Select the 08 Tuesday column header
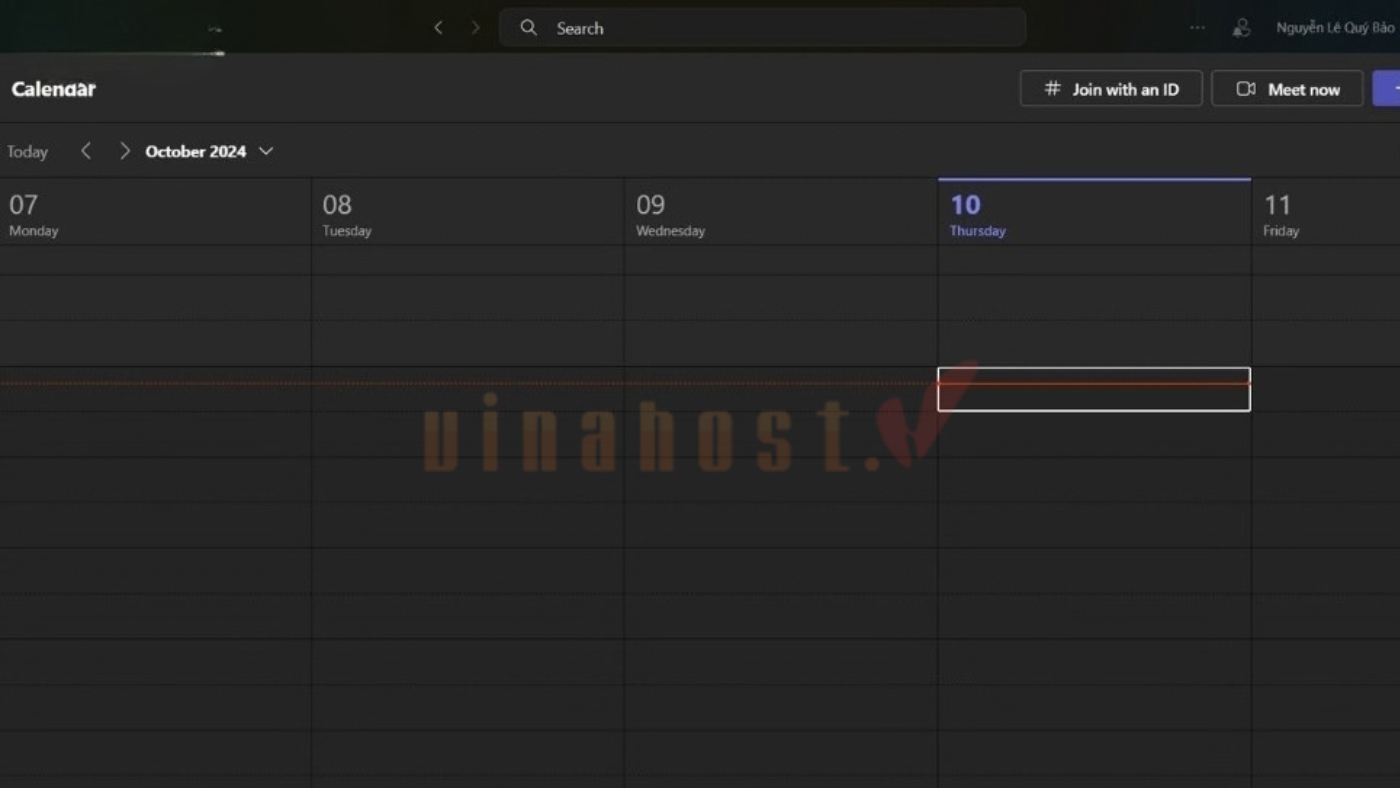The height and width of the screenshot is (788, 1400). (468, 212)
